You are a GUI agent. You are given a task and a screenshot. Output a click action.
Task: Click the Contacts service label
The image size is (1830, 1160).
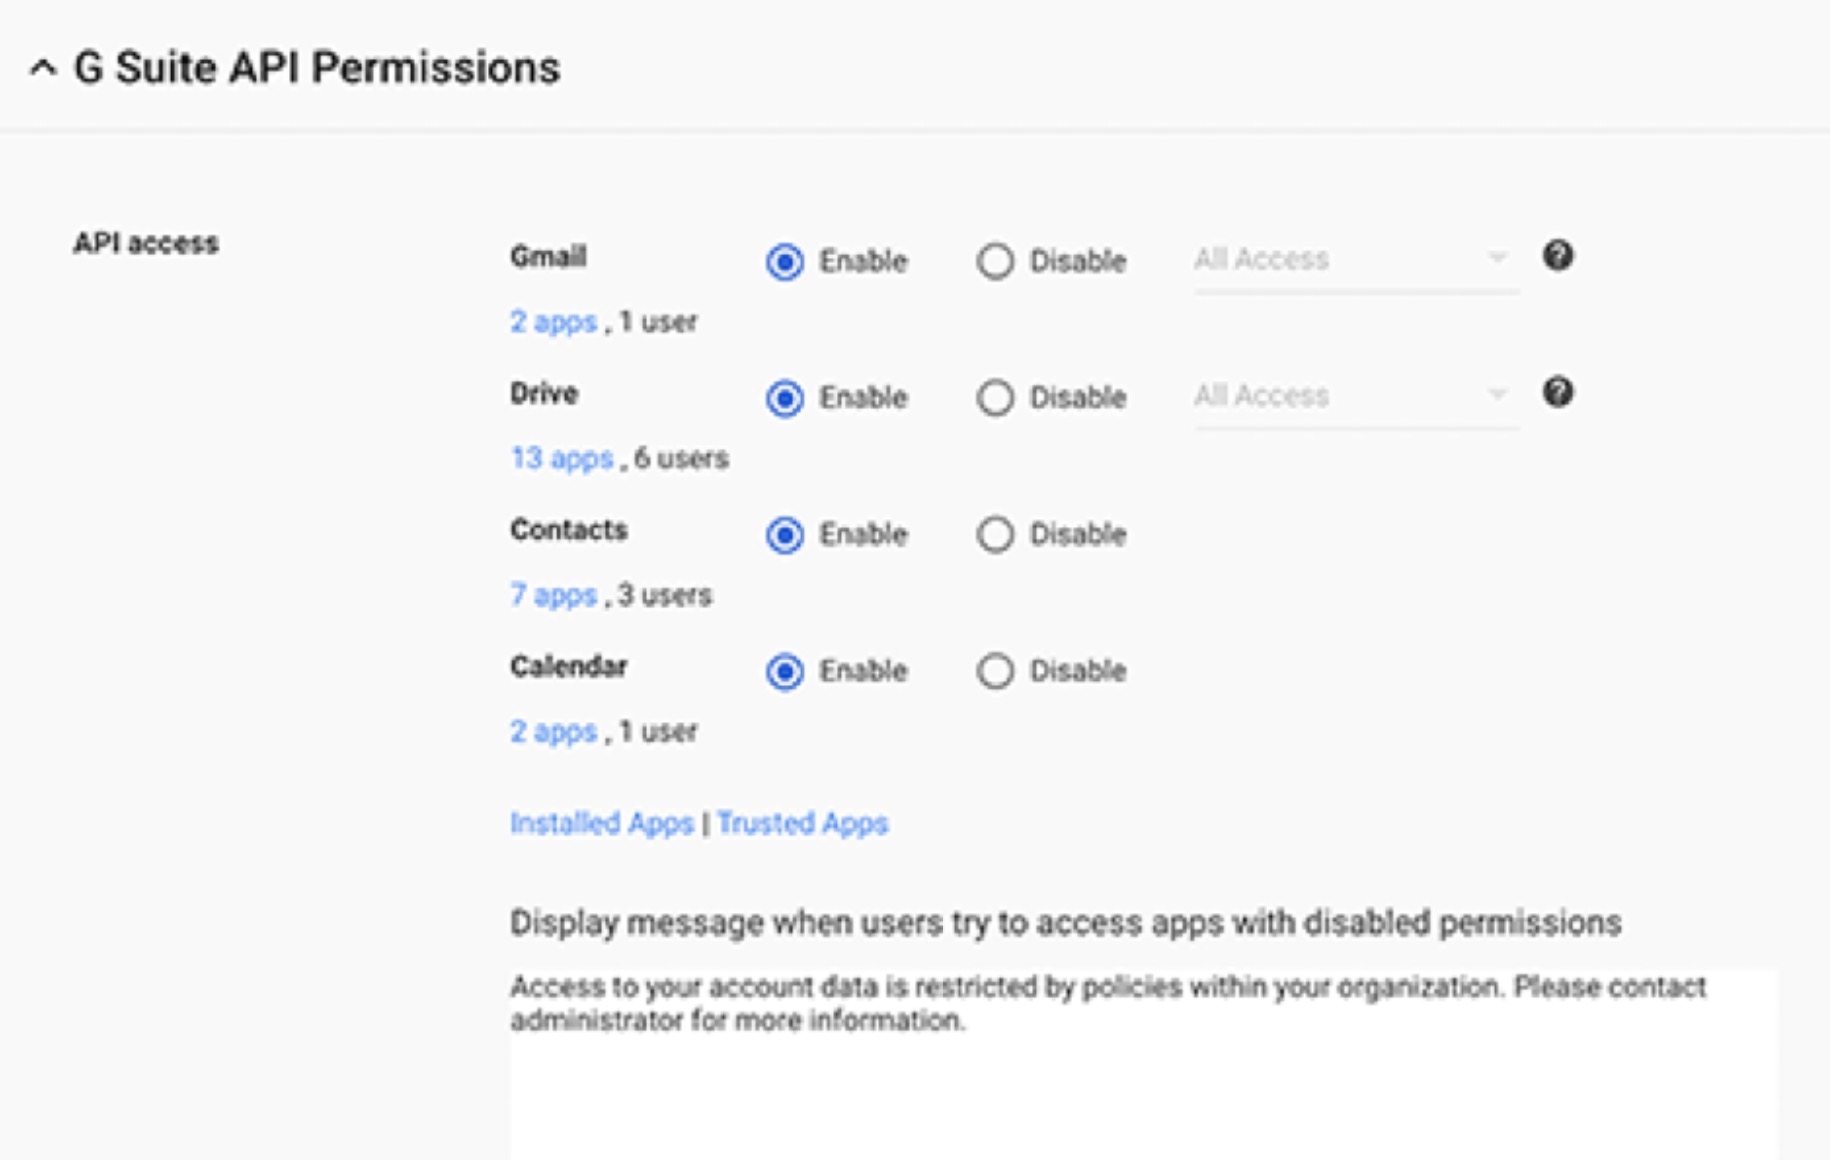click(x=568, y=530)
